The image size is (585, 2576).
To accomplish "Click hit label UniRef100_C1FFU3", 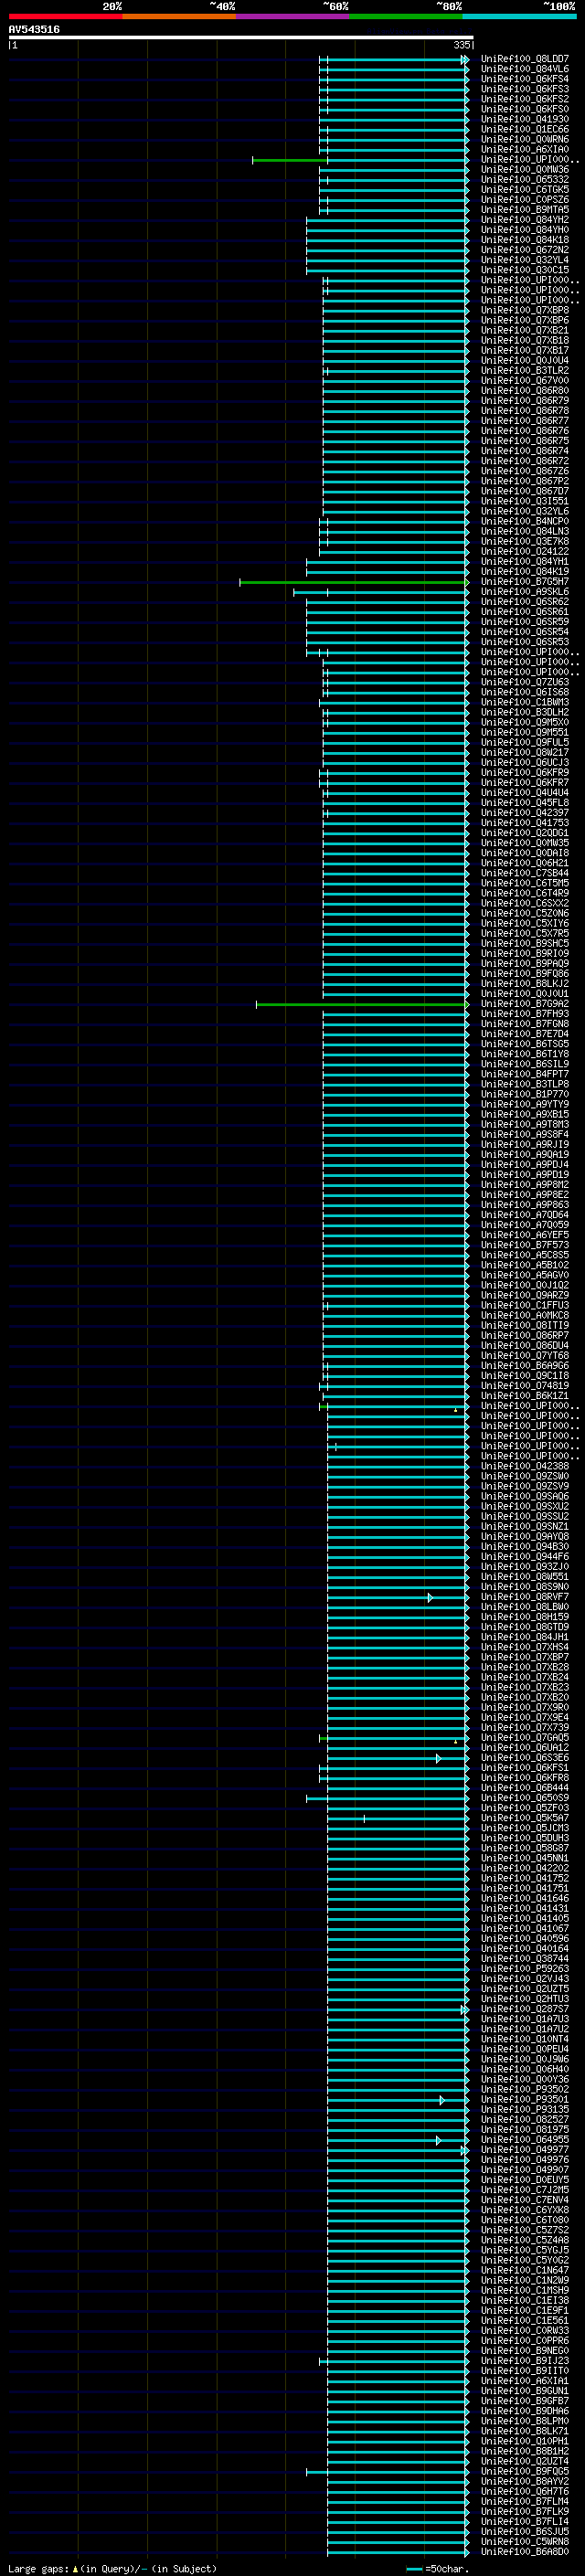I will click(524, 1305).
